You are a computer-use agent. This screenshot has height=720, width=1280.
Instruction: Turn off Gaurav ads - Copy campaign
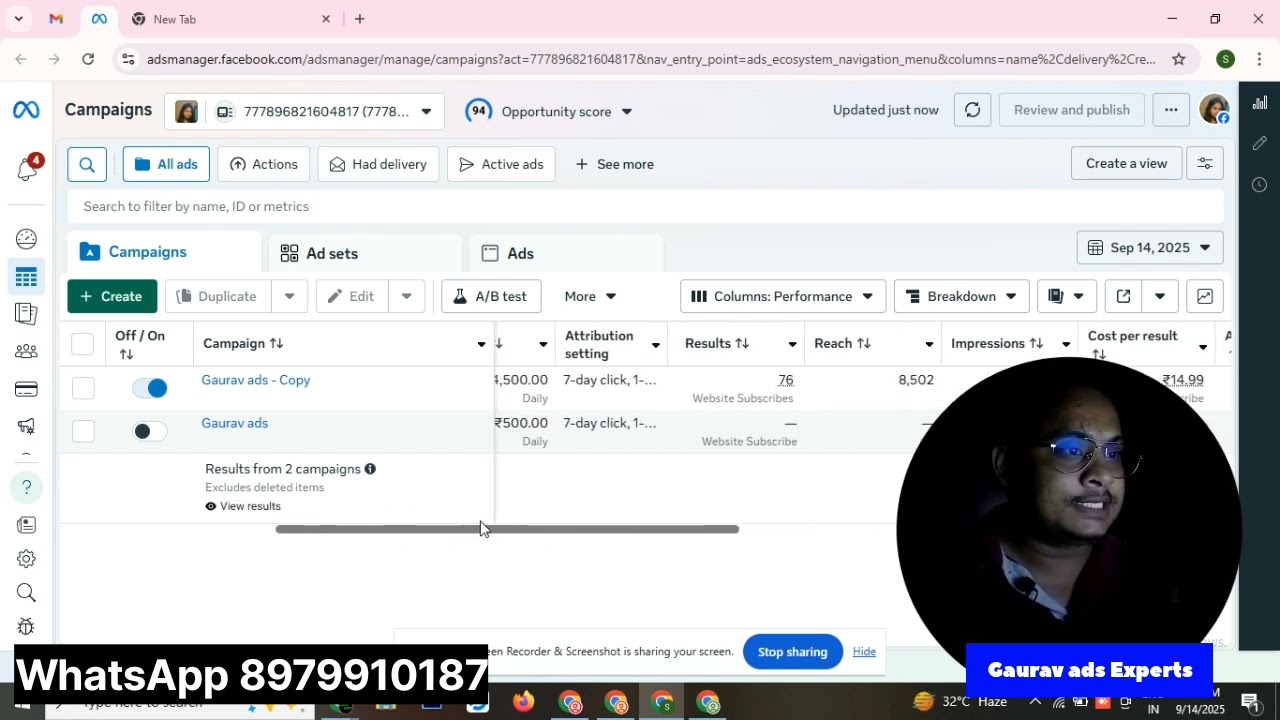pos(150,388)
